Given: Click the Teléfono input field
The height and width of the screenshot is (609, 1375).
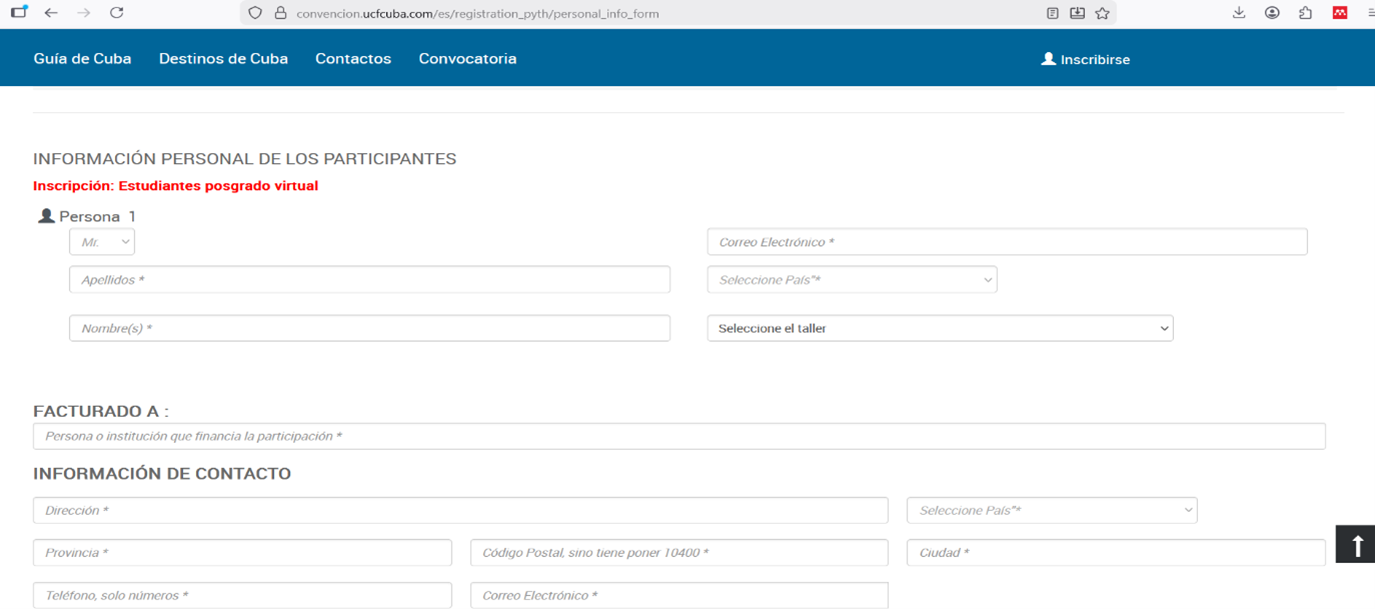Looking at the screenshot, I should tap(242, 595).
